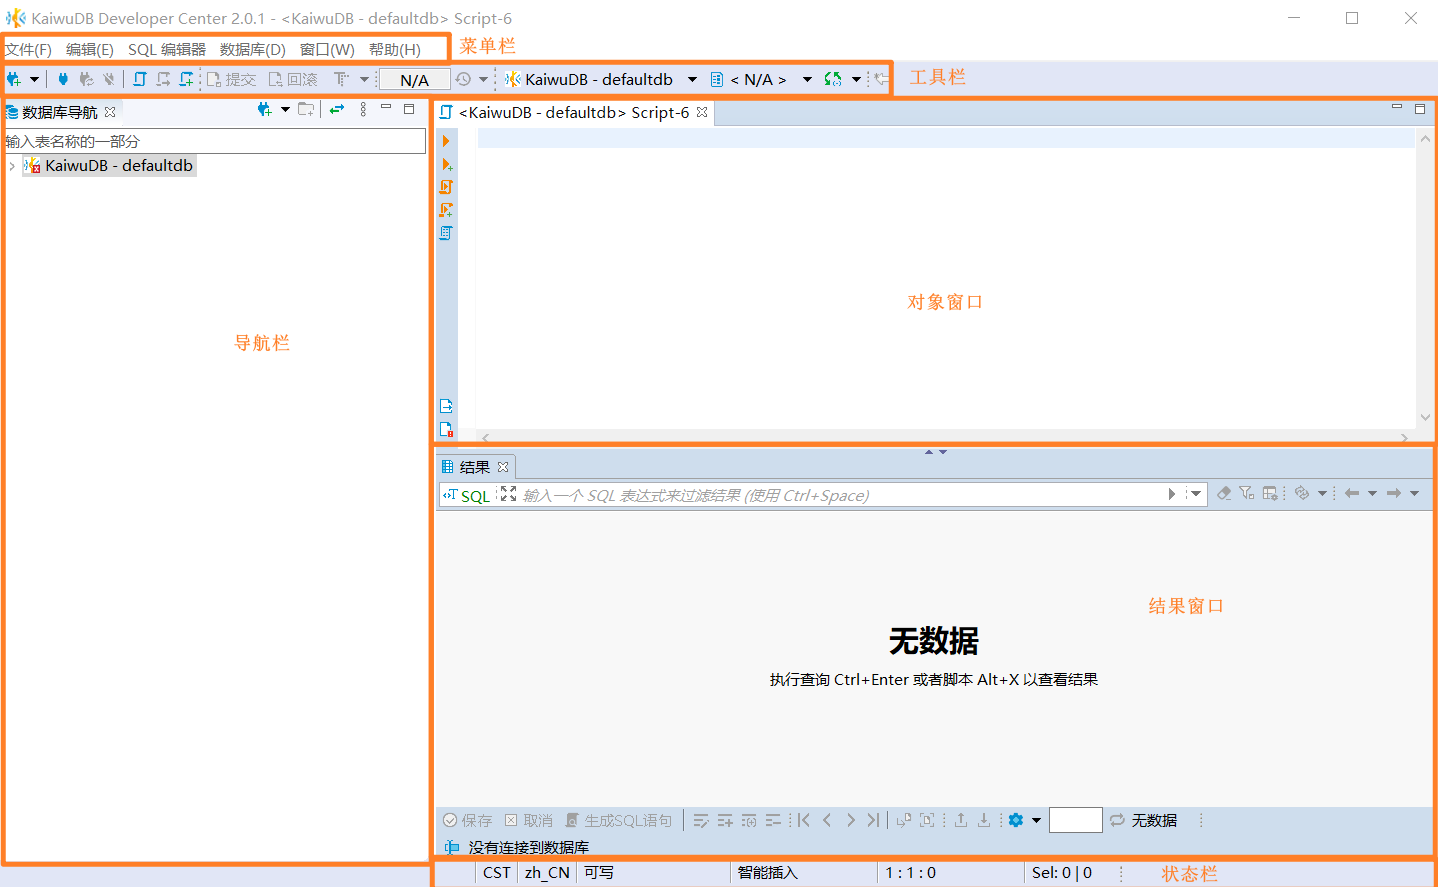Close the Script-6 editor tab
This screenshot has width=1438, height=887.
(x=702, y=112)
